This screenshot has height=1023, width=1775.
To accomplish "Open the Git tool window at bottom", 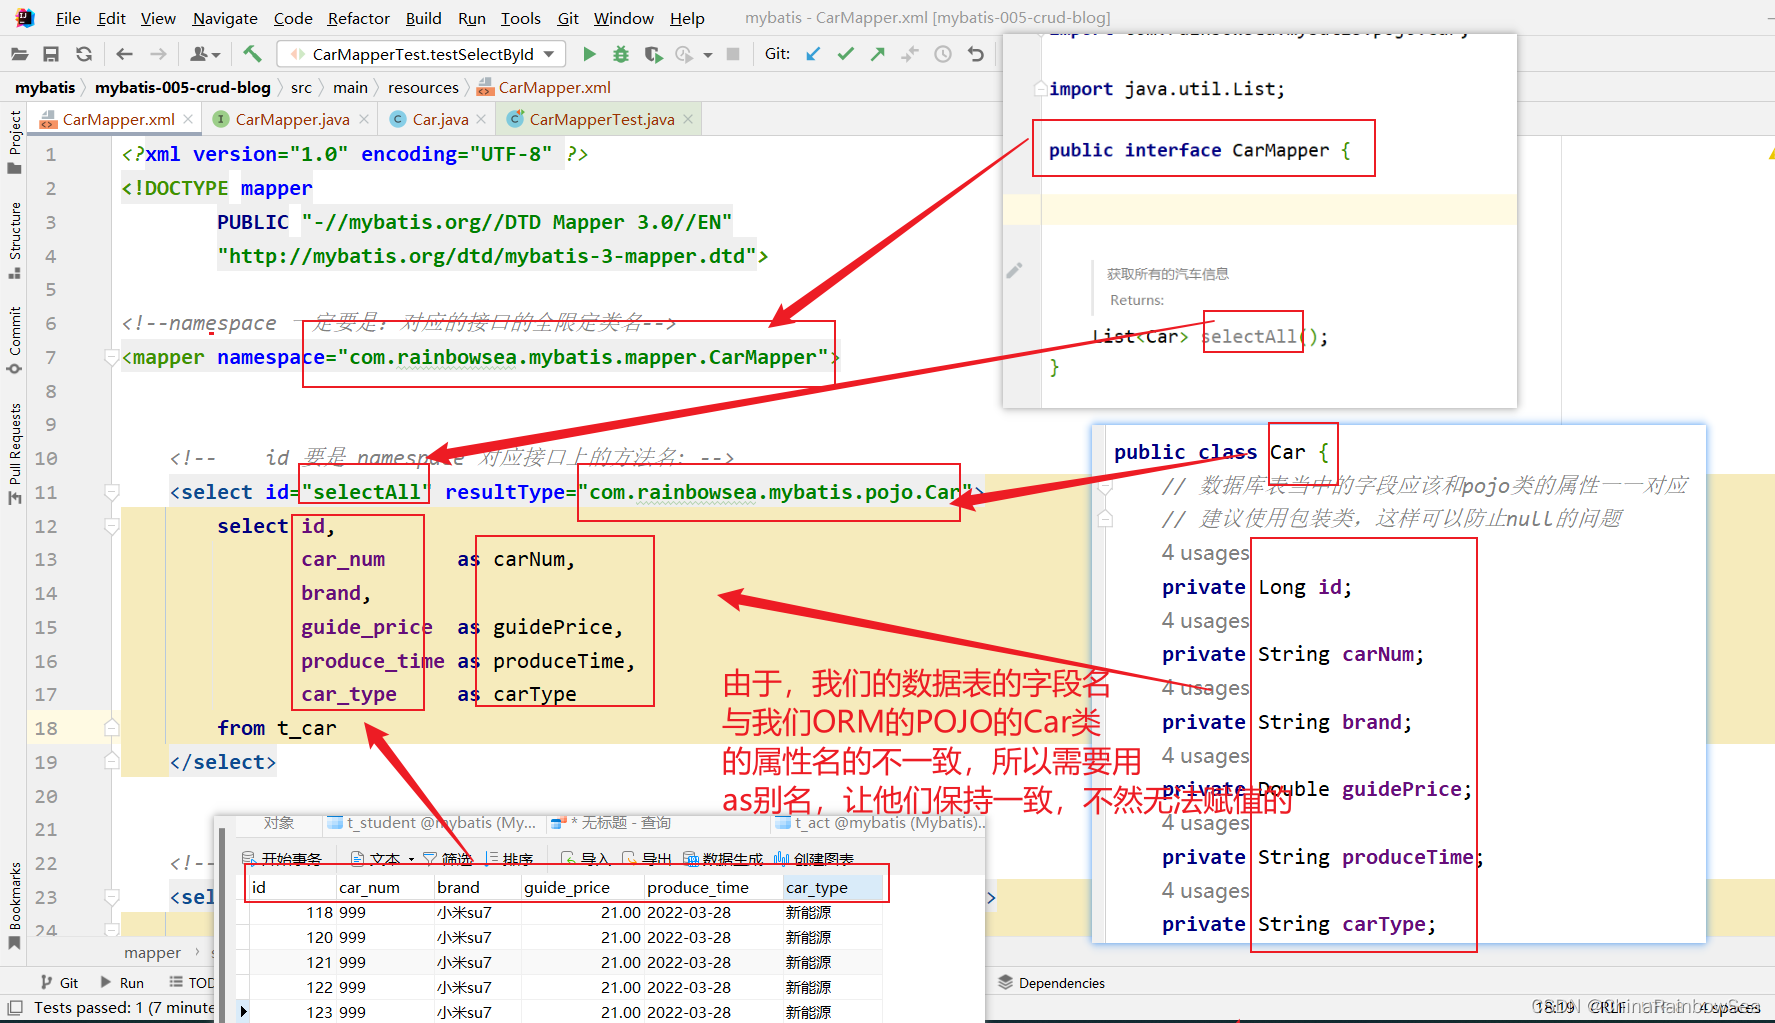I will point(60,983).
